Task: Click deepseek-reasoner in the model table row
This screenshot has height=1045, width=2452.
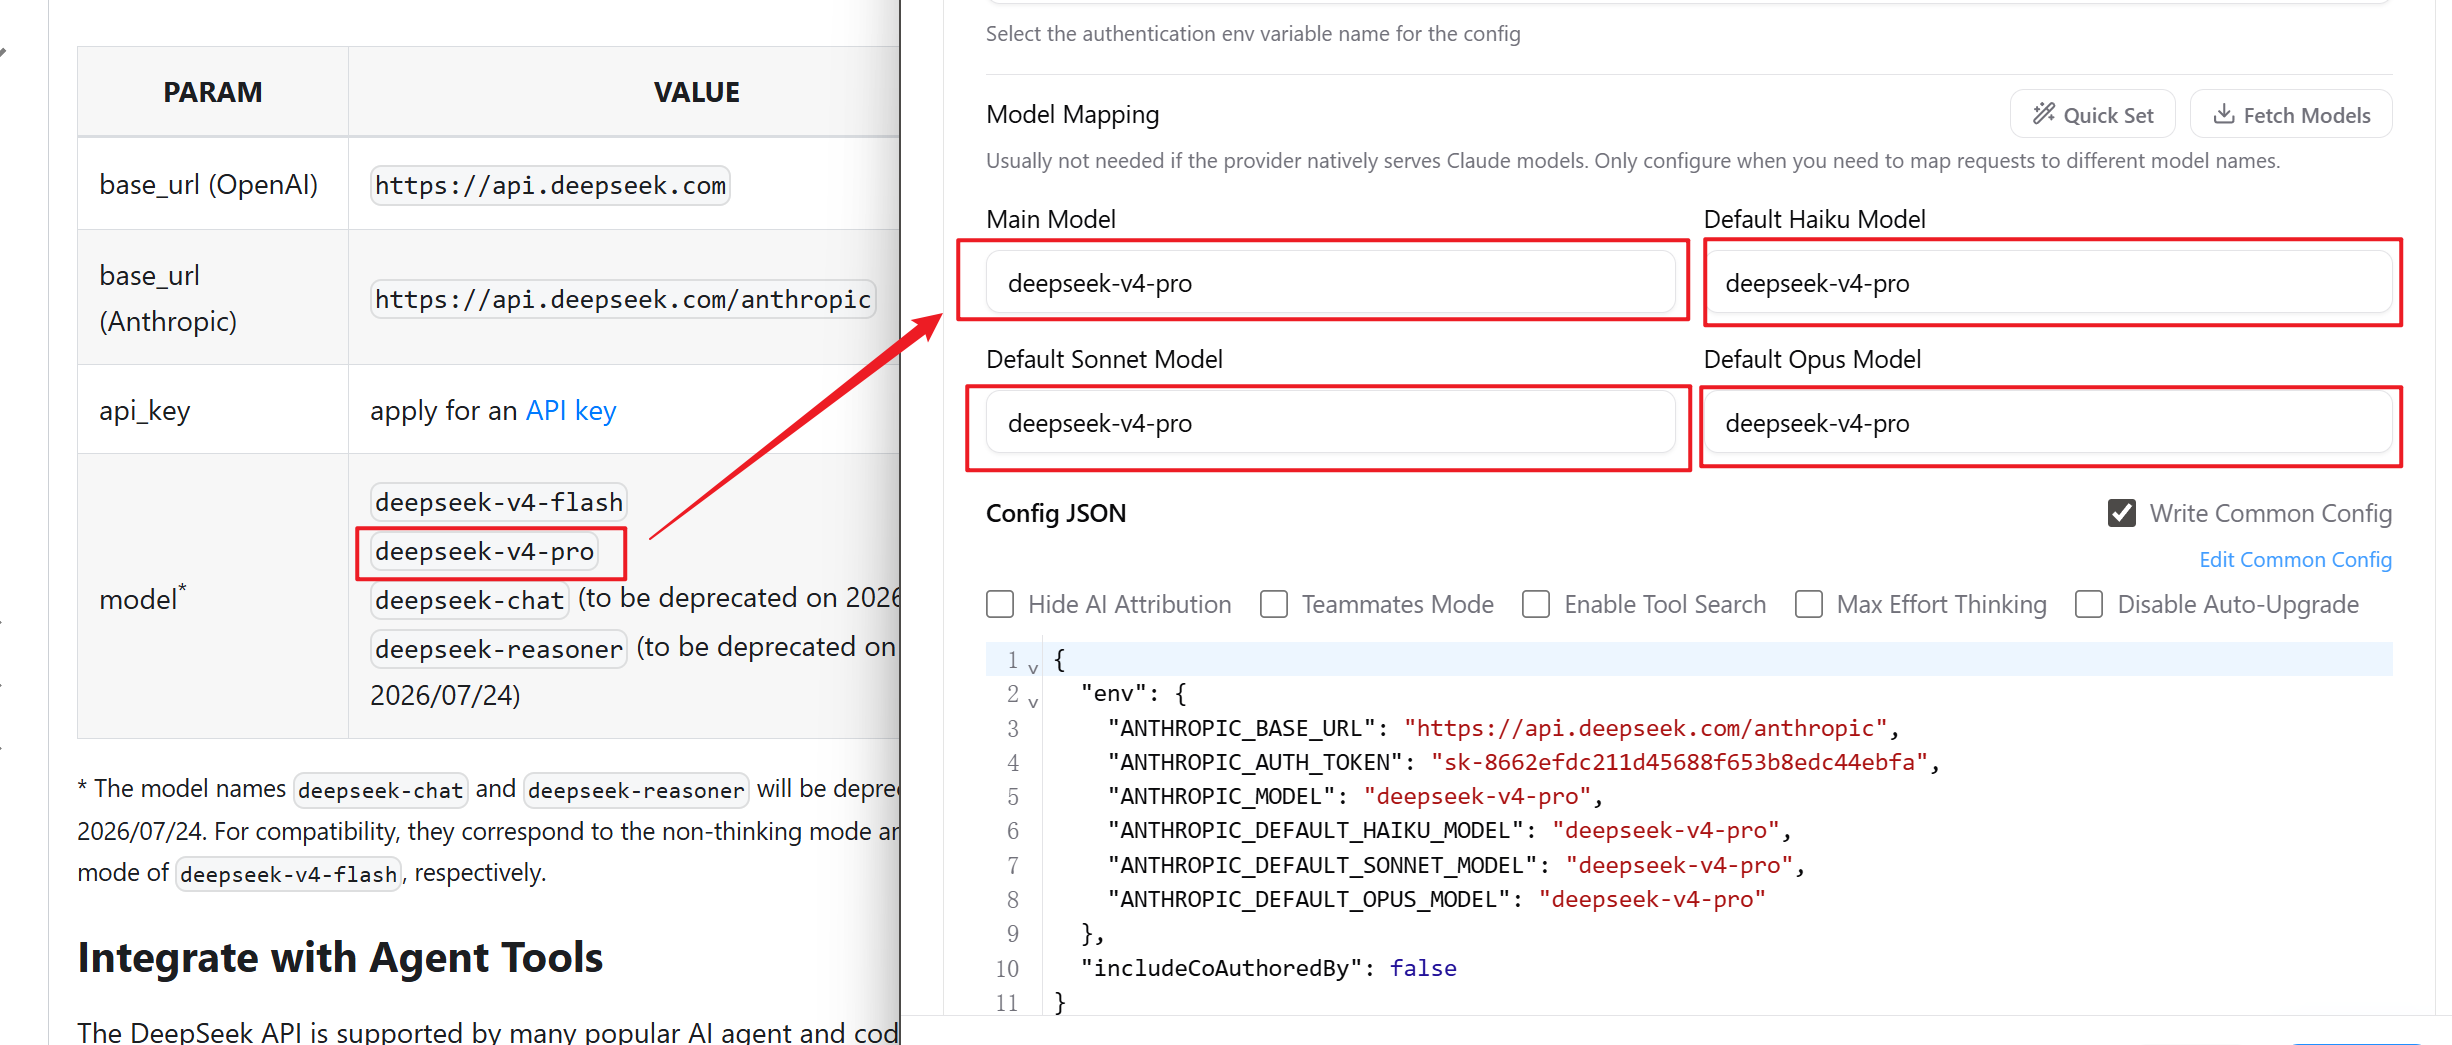Action: (498, 649)
